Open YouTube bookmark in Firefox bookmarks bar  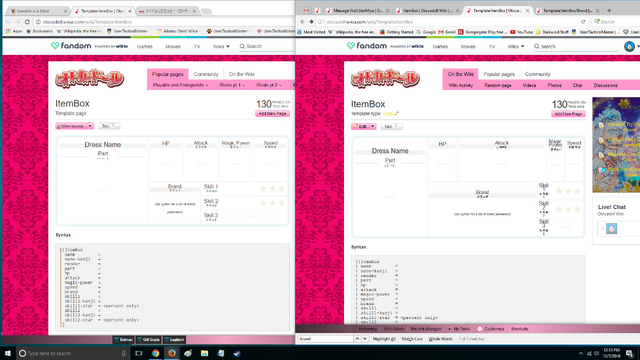[x=521, y=31]
